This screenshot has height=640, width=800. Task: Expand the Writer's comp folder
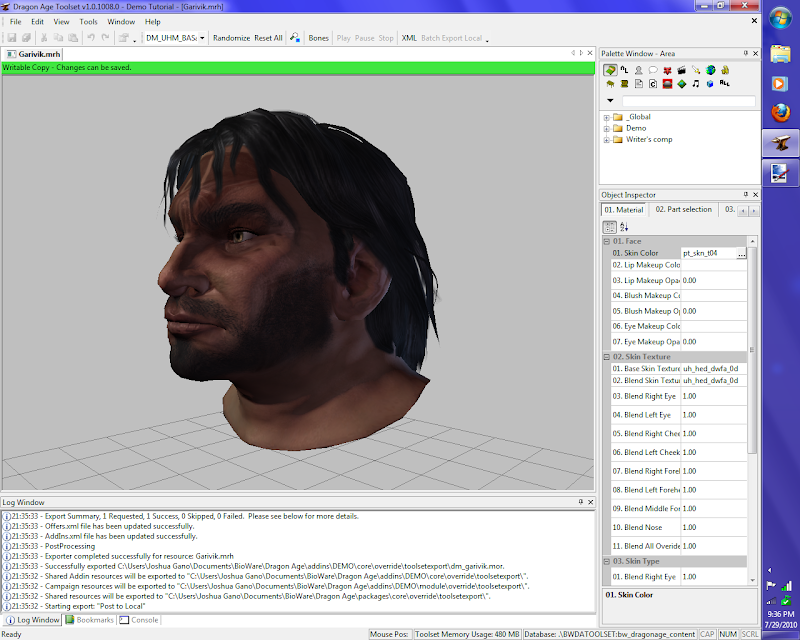(607, 139)
